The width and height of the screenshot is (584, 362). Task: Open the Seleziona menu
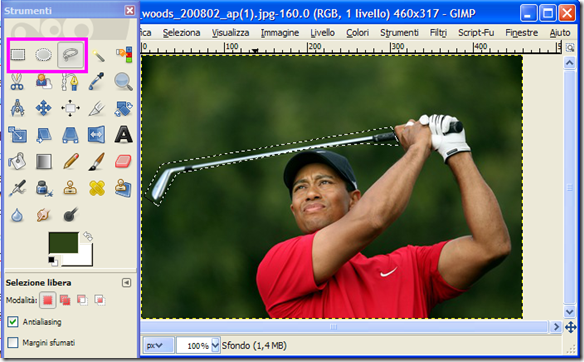[181, 33]
